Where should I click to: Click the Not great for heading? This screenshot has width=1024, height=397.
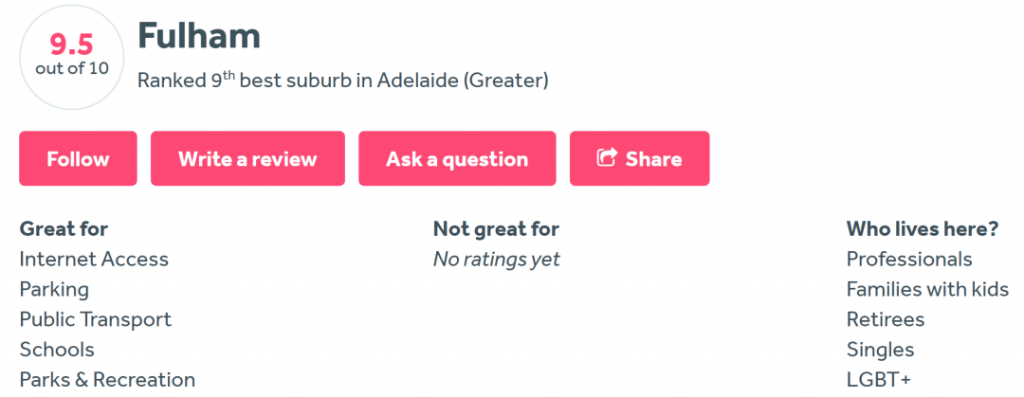(496, 229)
